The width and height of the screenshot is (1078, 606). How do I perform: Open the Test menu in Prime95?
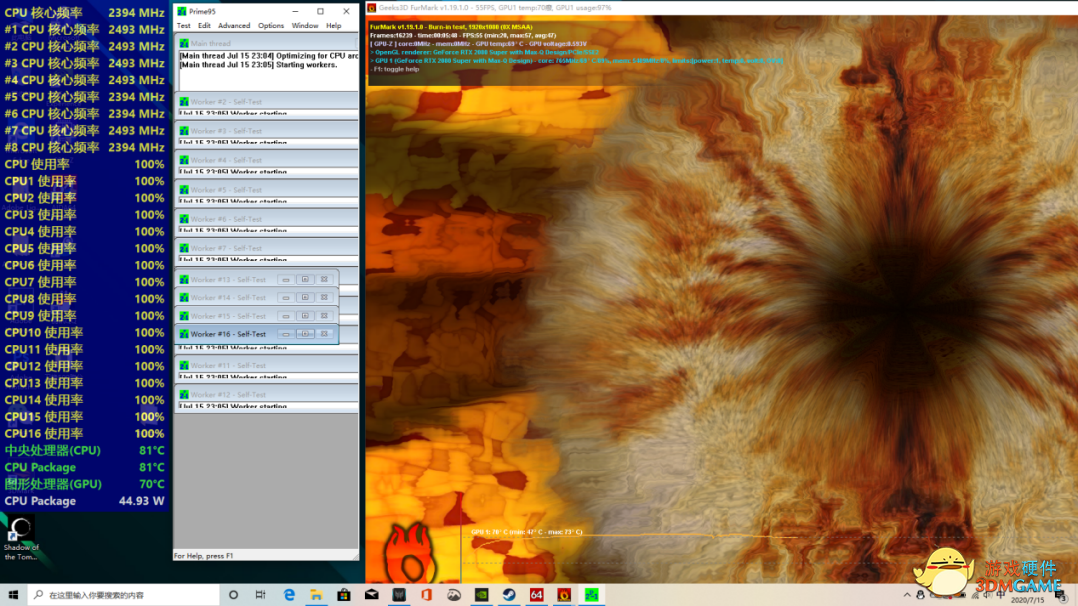pos(183,25)
